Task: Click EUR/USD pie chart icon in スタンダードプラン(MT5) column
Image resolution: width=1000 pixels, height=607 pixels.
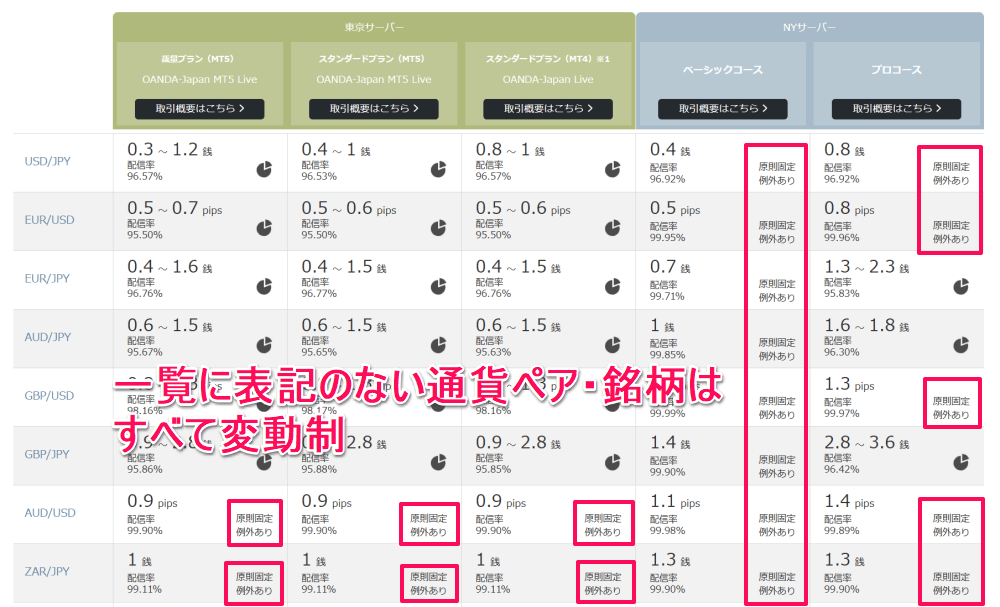Action: pyautogui.click(x=438, y=228)
